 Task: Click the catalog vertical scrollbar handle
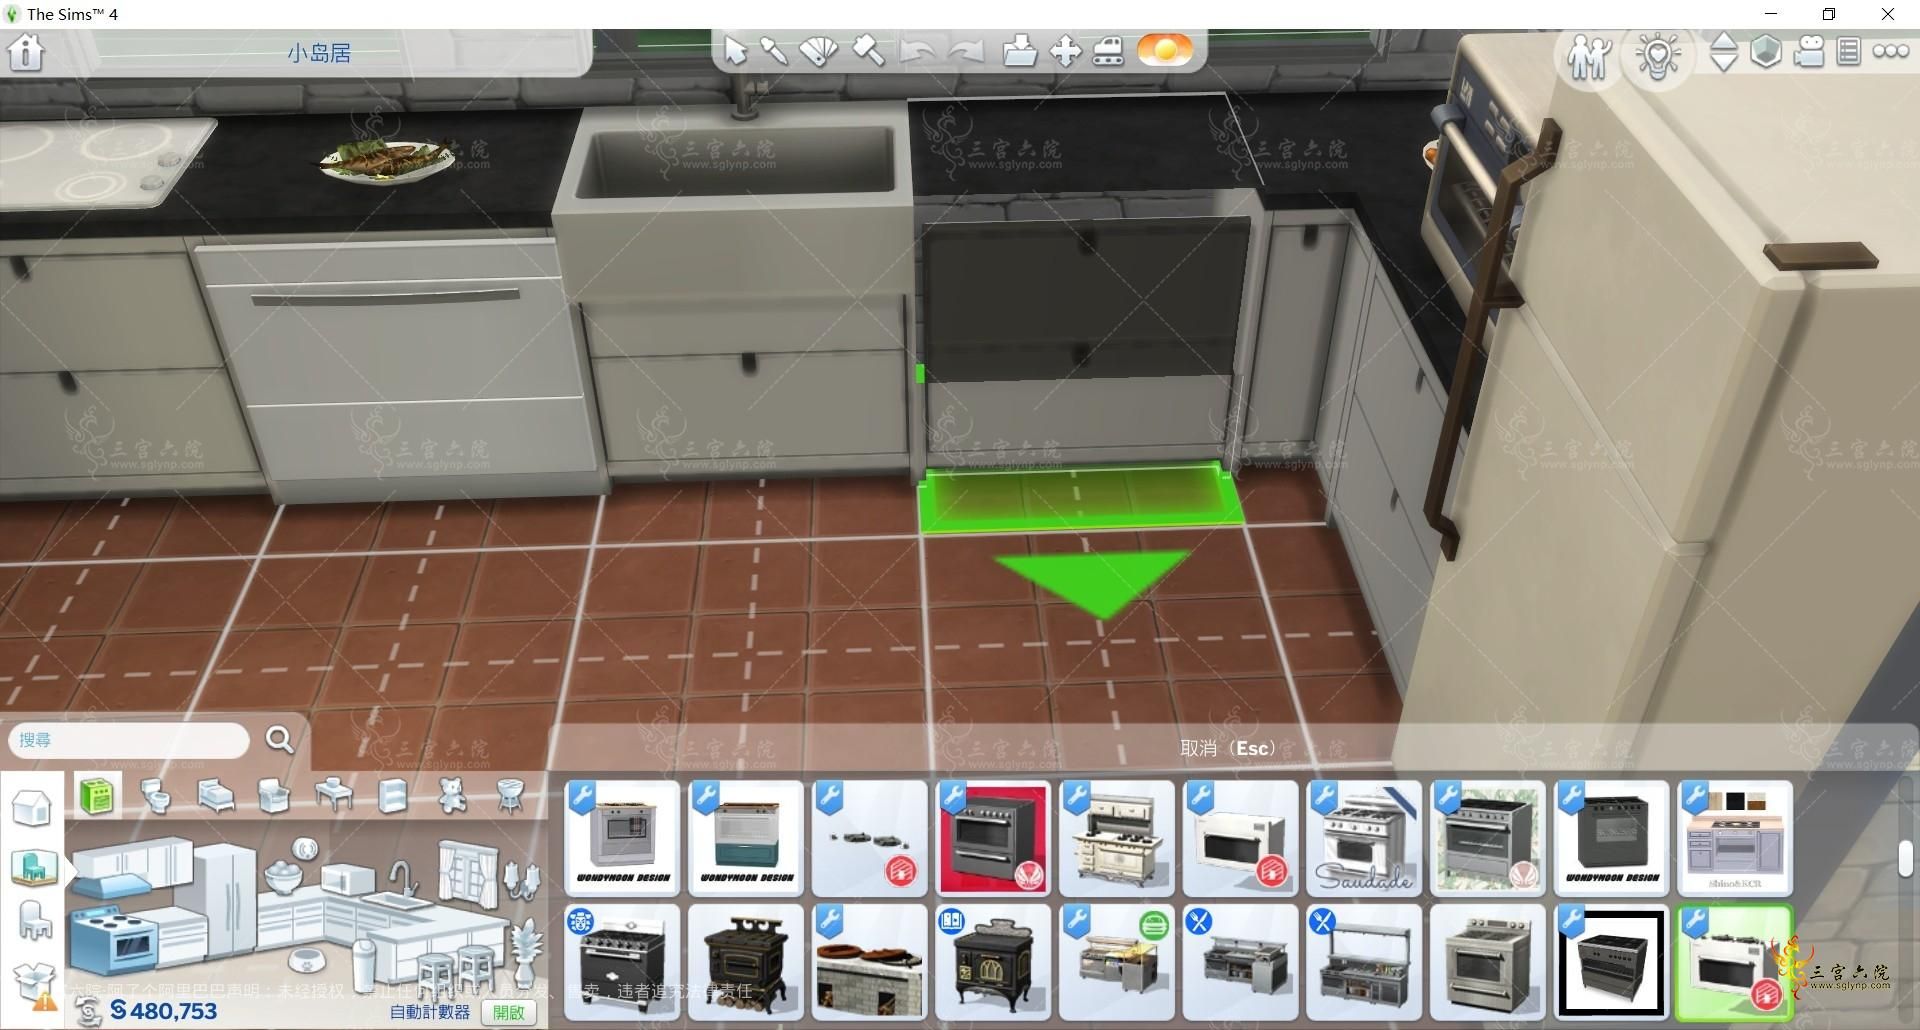coord(1906,860)
